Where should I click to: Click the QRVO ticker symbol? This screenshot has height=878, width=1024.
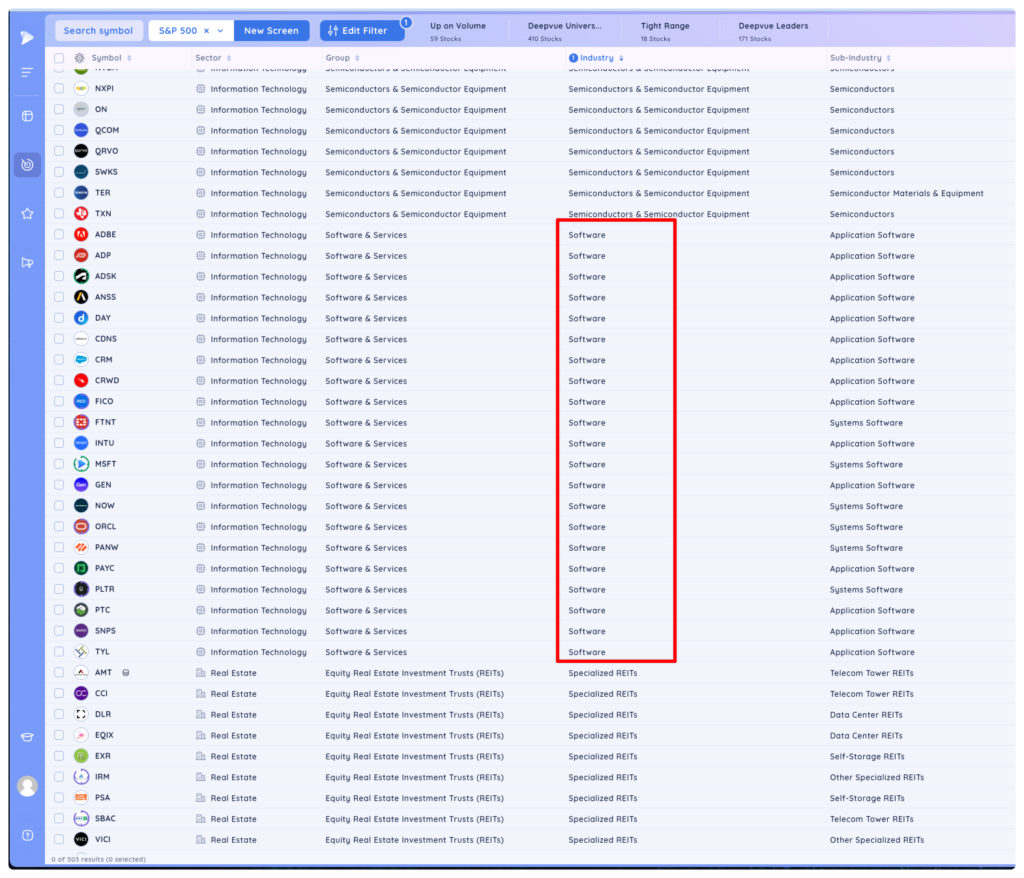(106, 151)
